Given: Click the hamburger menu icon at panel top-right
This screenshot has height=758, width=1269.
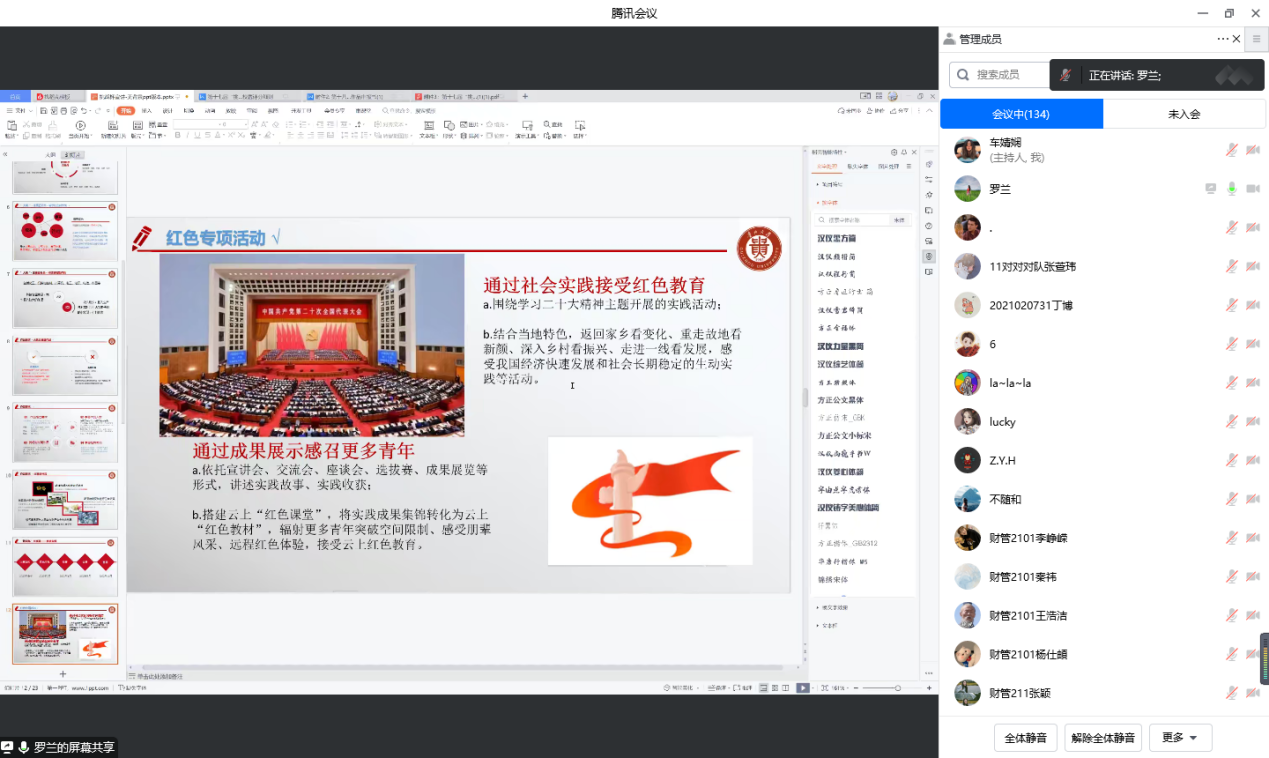Looking at the screenshot, I should [1257, 39].
